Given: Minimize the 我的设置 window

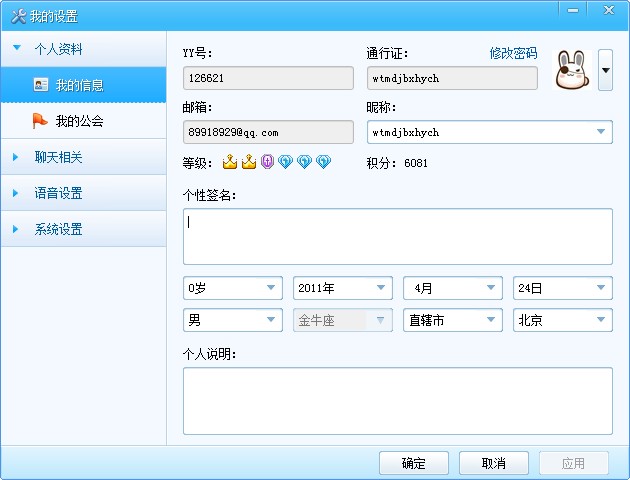Looking at the screenshot, I should click(573, 10).
